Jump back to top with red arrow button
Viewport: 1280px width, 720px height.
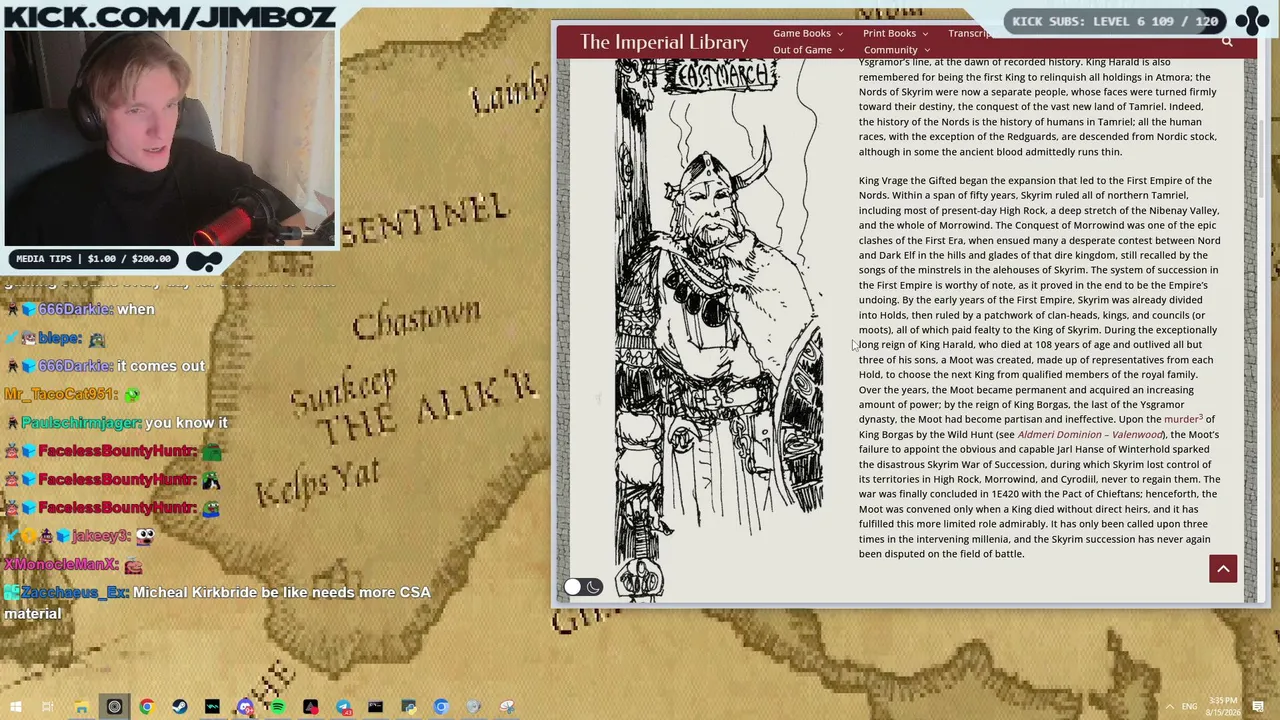click(1223, 569)
